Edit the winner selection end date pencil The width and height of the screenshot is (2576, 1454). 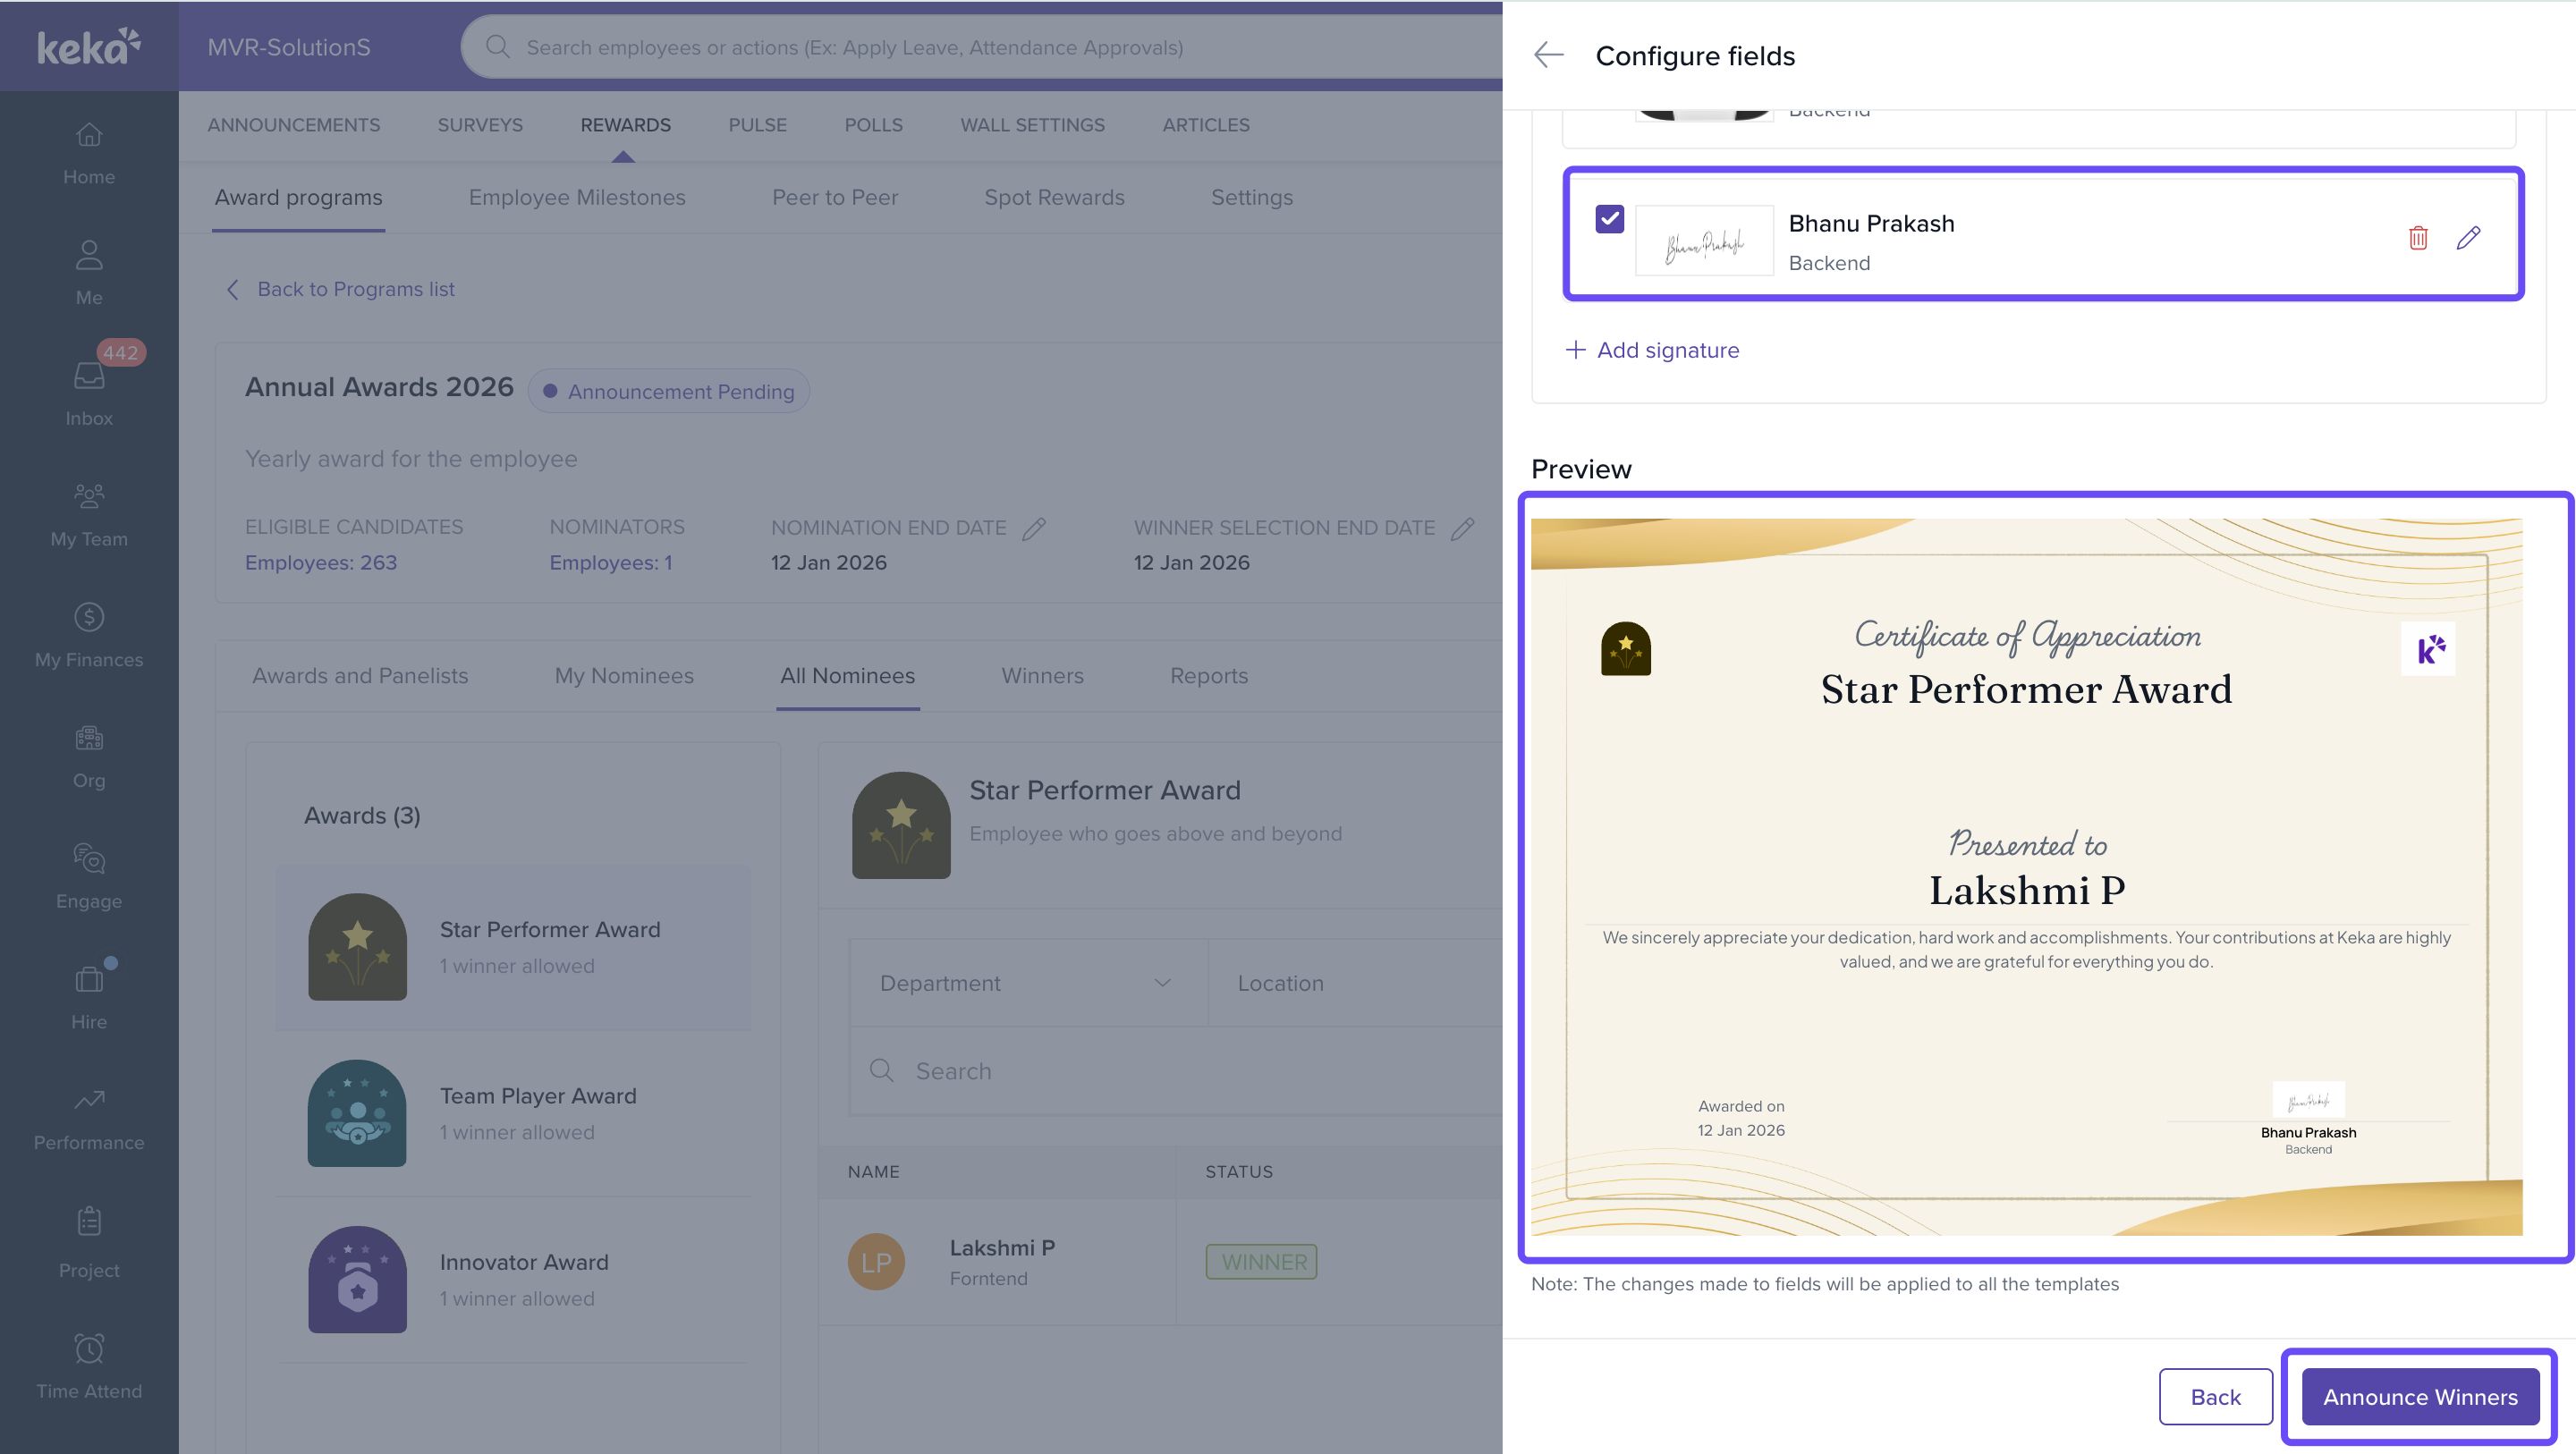(x=1462, y=528)
